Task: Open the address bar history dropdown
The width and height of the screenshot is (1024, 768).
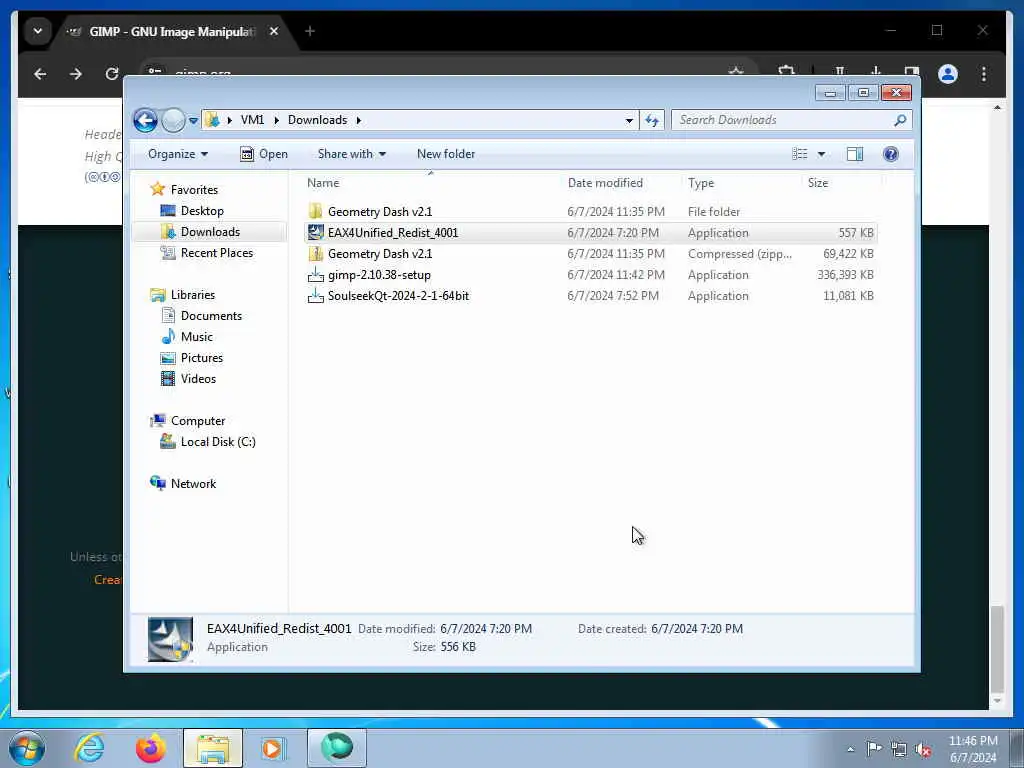Action: pyautogui.click(x=629, y=120)
